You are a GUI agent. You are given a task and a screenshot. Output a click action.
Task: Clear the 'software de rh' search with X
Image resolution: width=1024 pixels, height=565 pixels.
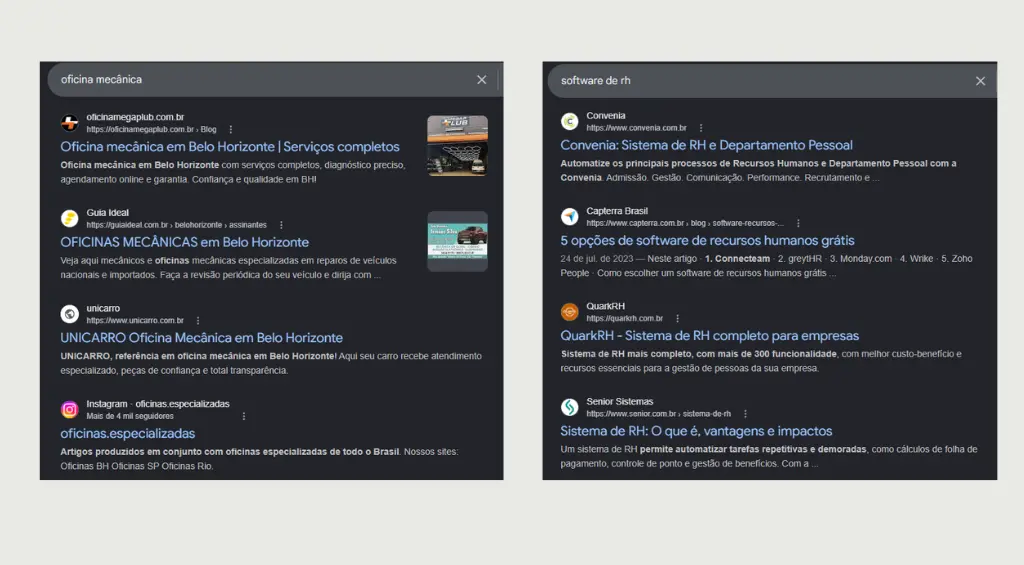(980, 81)
